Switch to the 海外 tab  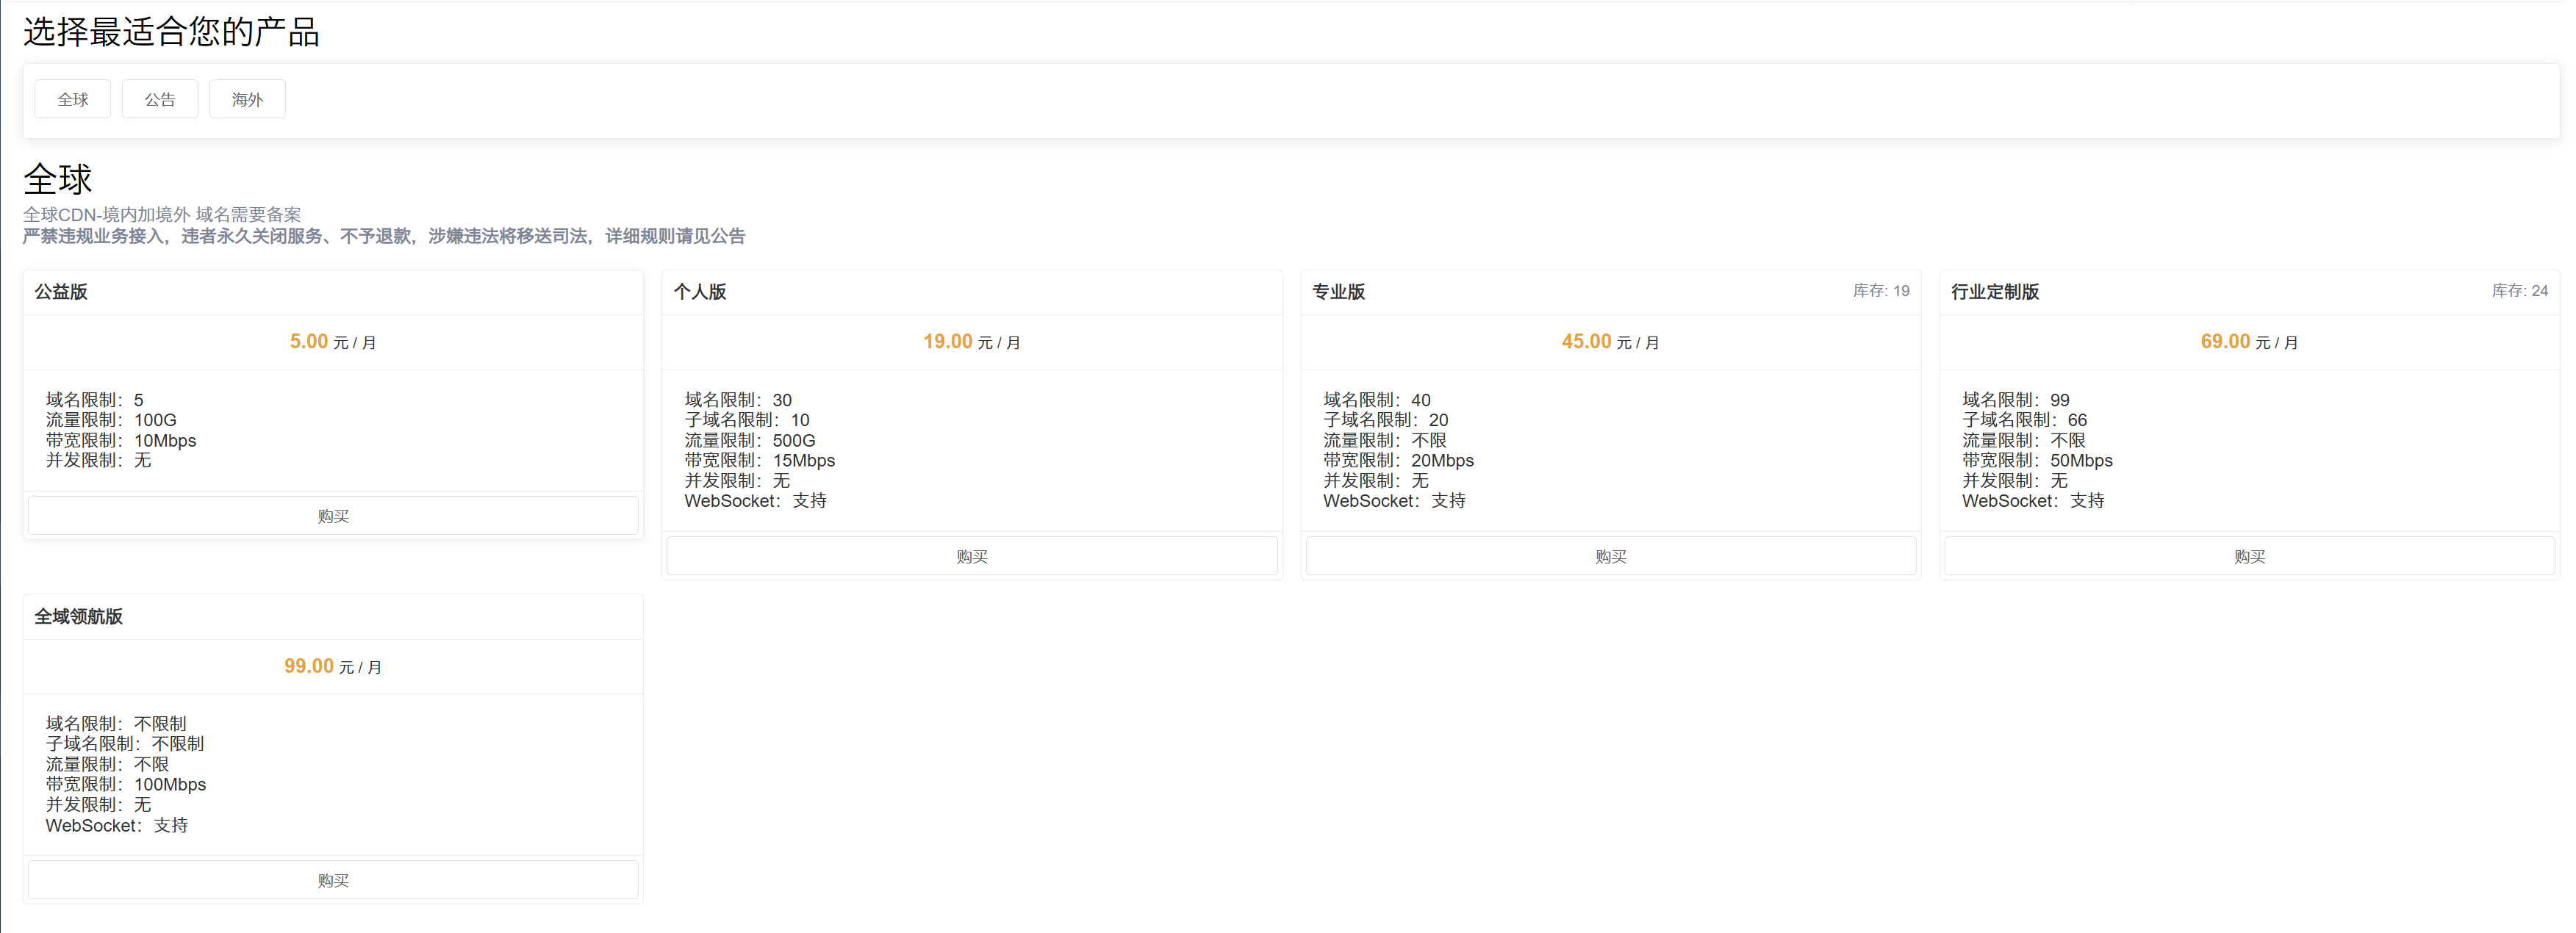point(247,98)
